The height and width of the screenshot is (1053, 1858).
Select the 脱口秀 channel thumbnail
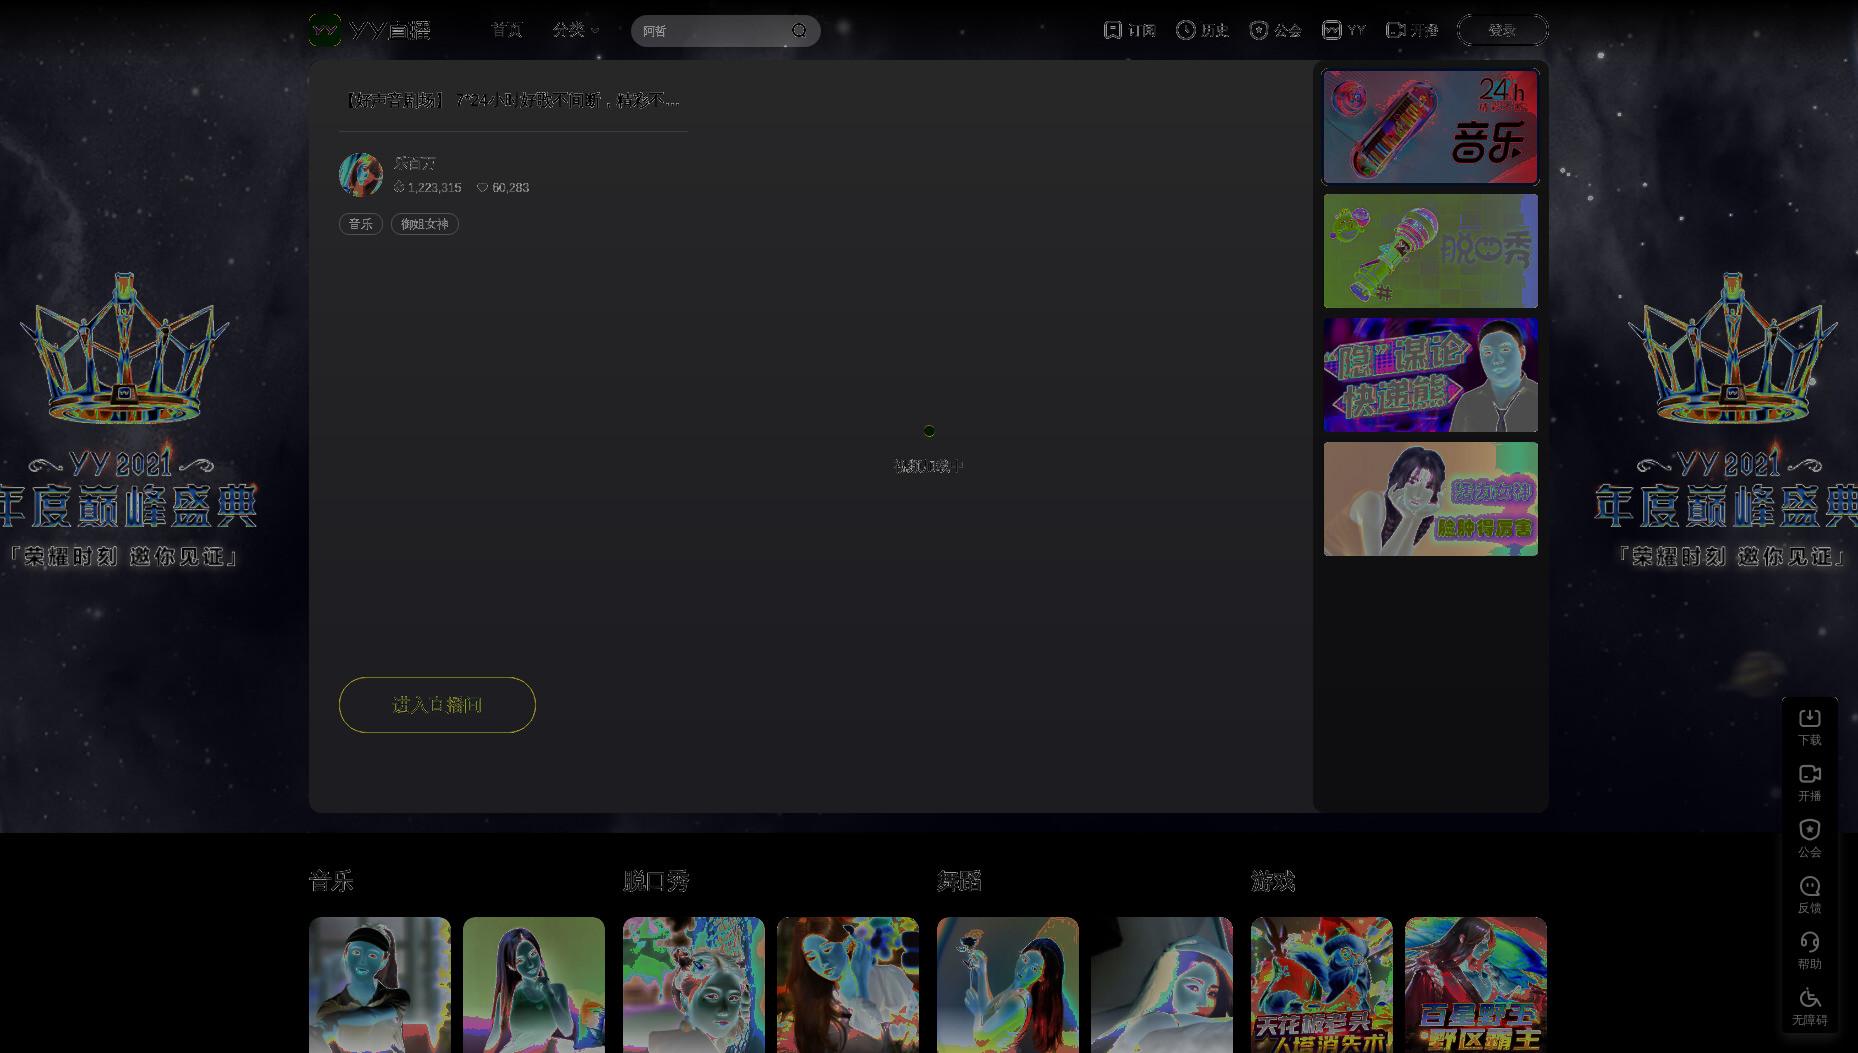tap(1430, 251)
